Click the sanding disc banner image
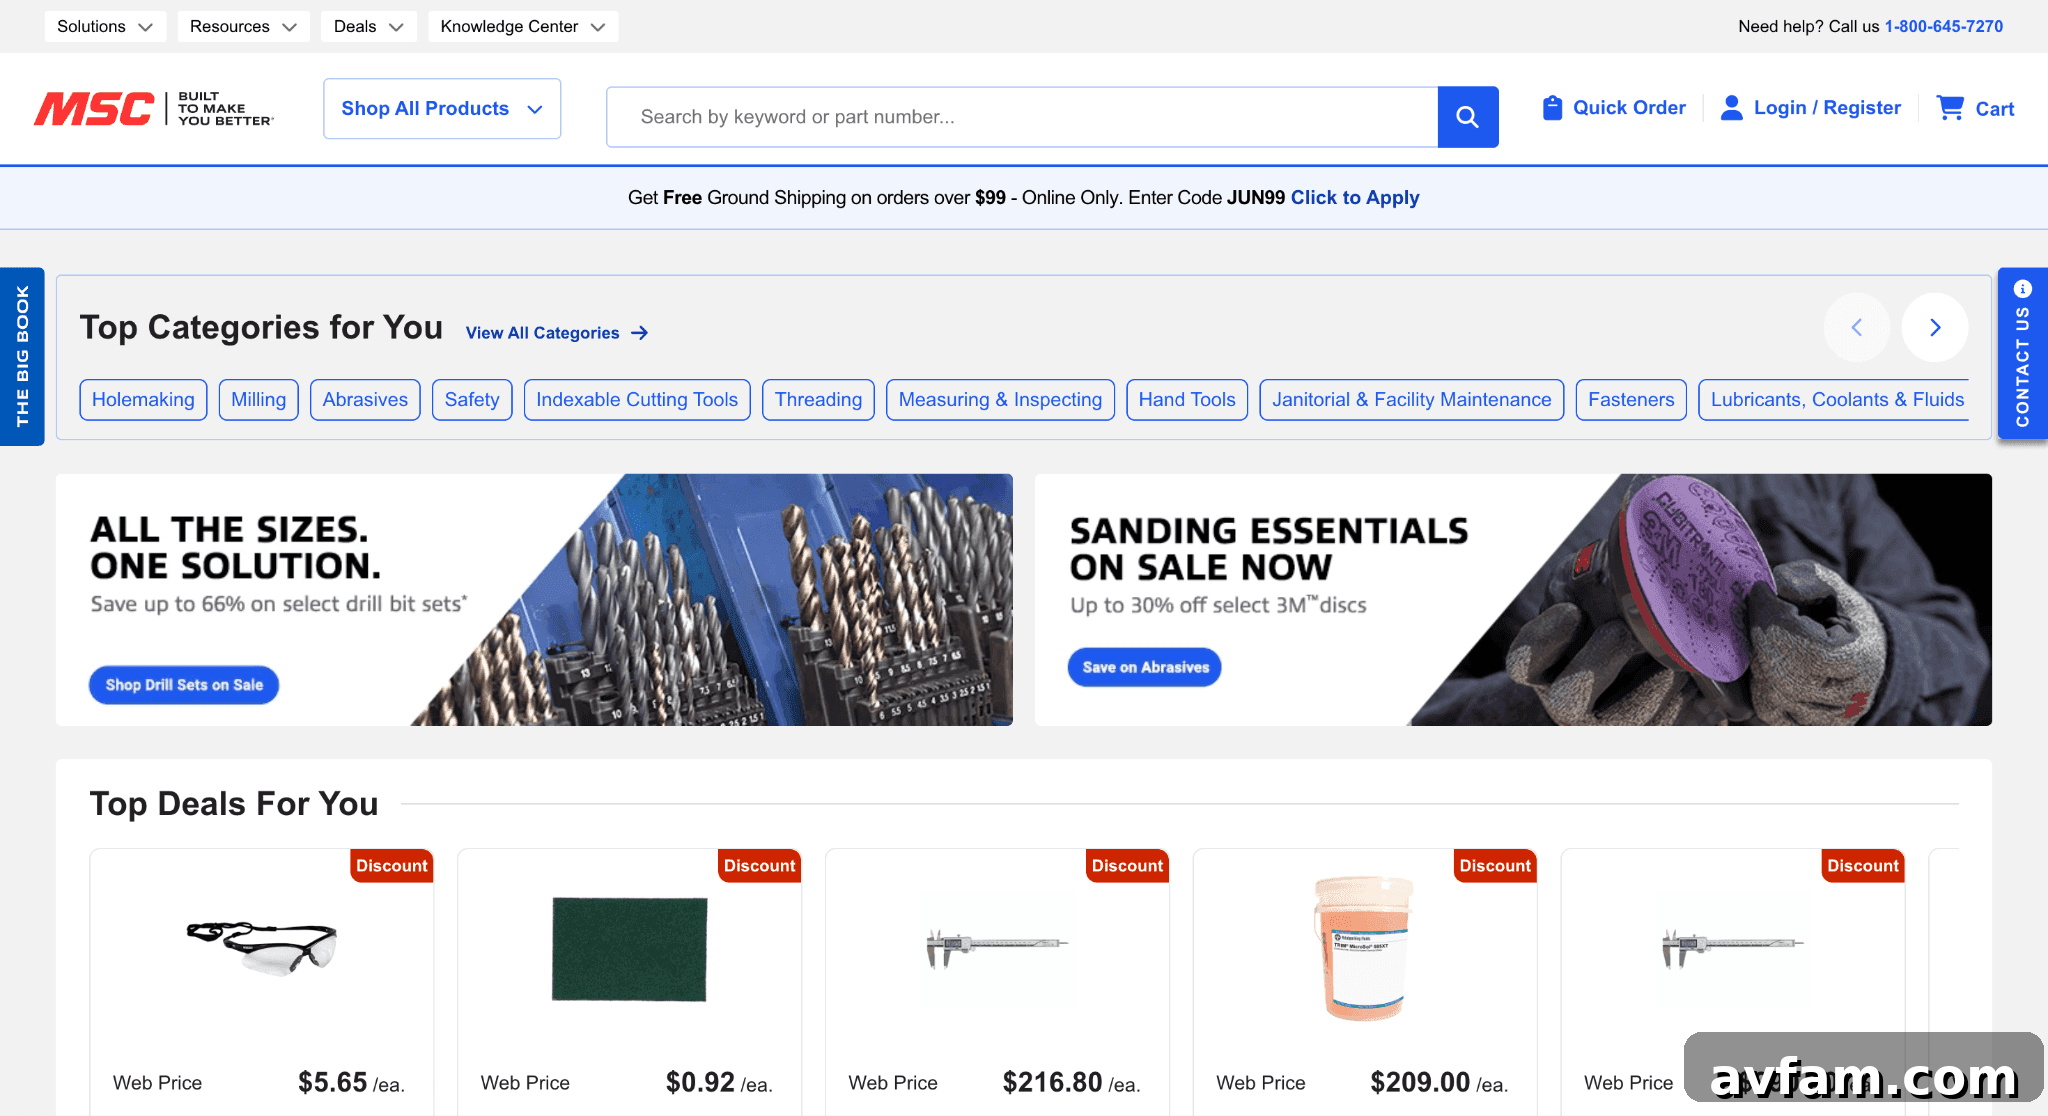Image resolution: width=2048 pixels, height=1116 pixels. [x=1513, y=600]
